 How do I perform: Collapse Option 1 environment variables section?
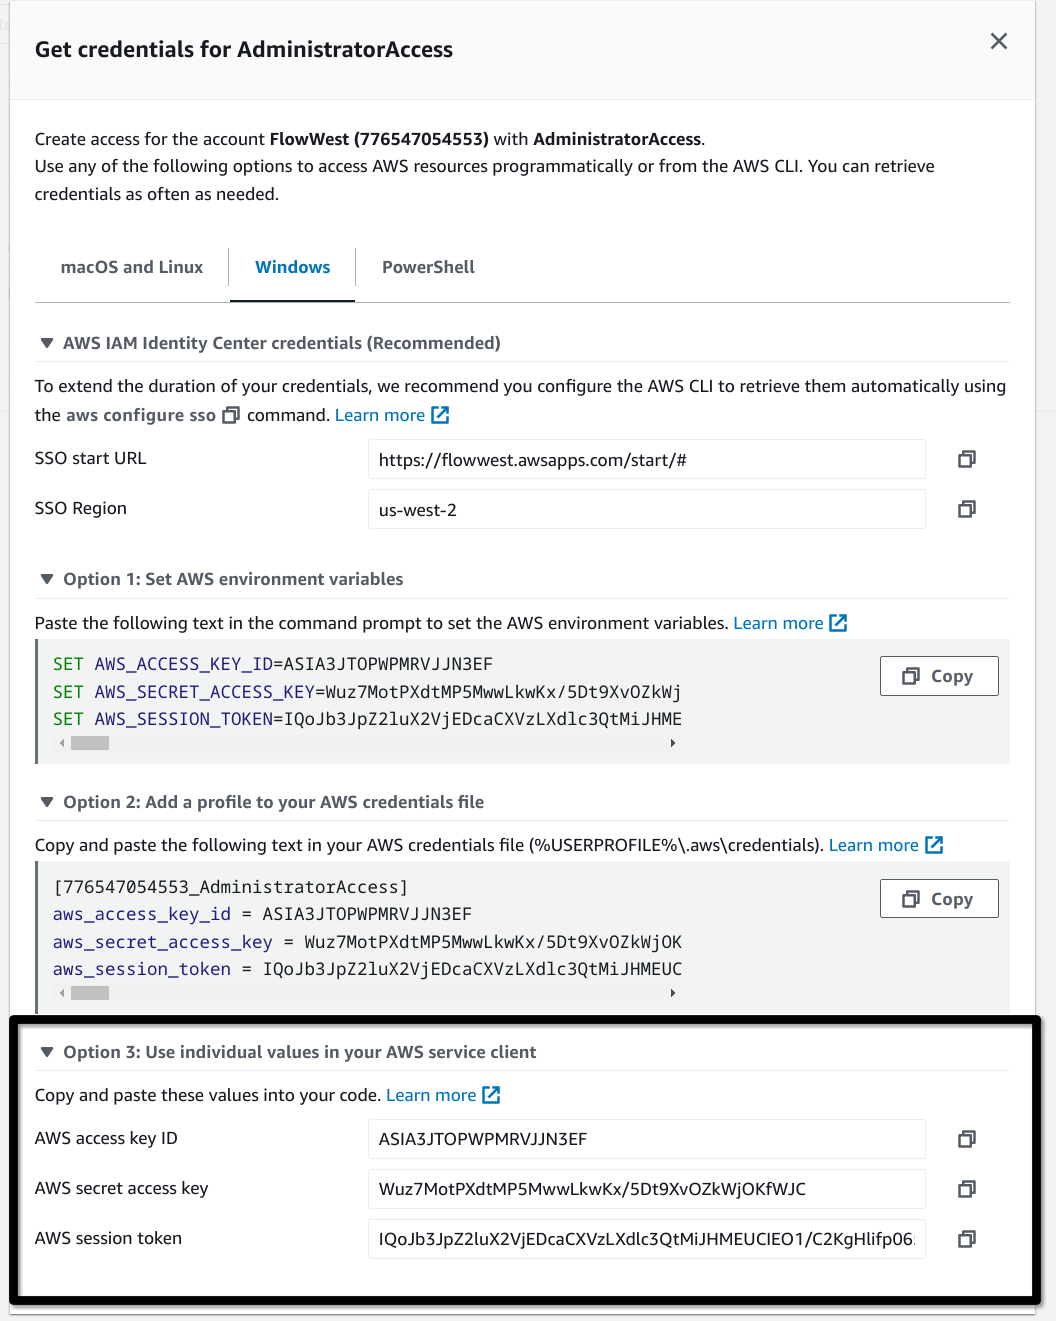tap(47, 579)
